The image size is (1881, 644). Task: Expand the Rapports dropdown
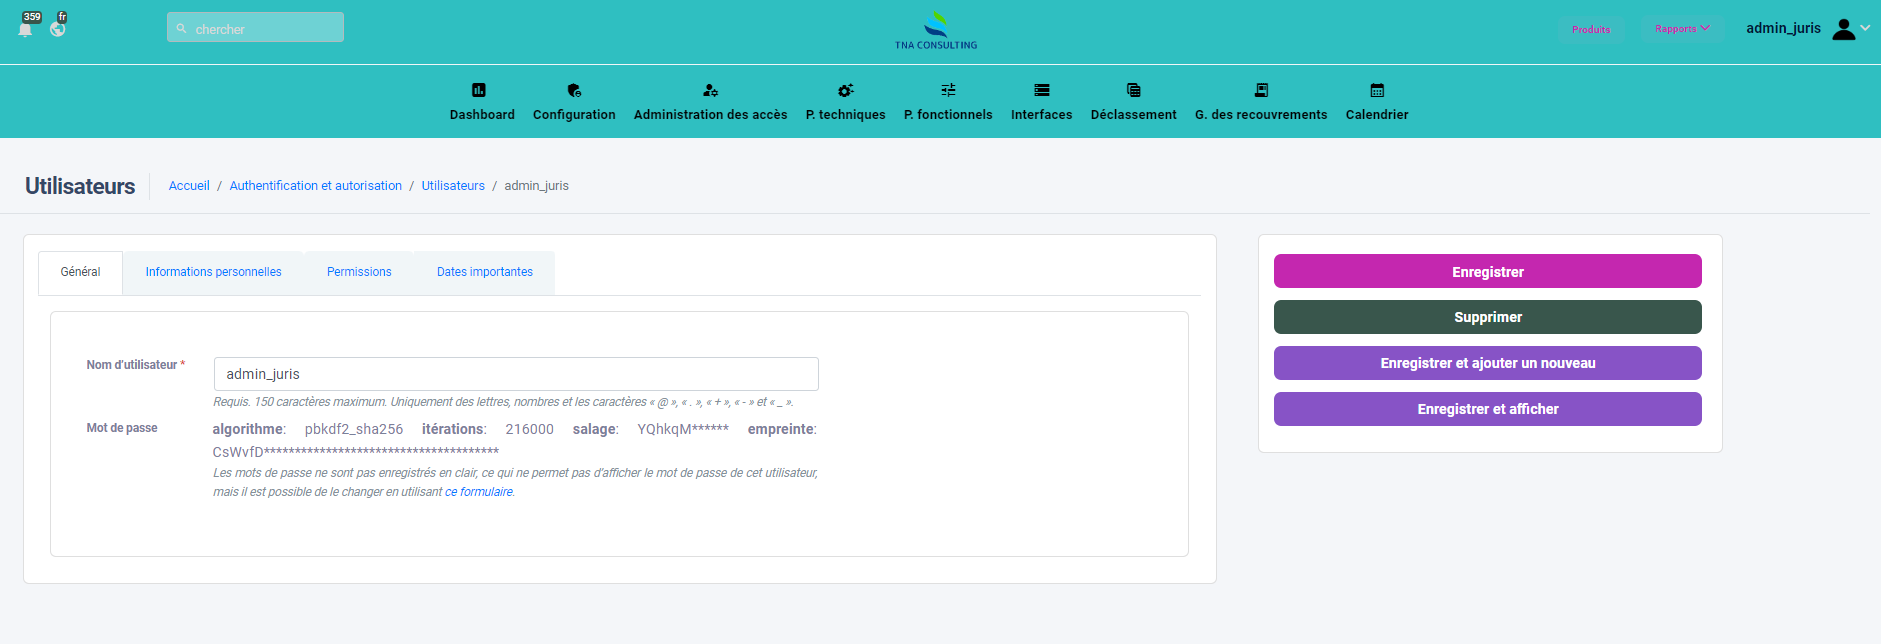[1682, 29]
